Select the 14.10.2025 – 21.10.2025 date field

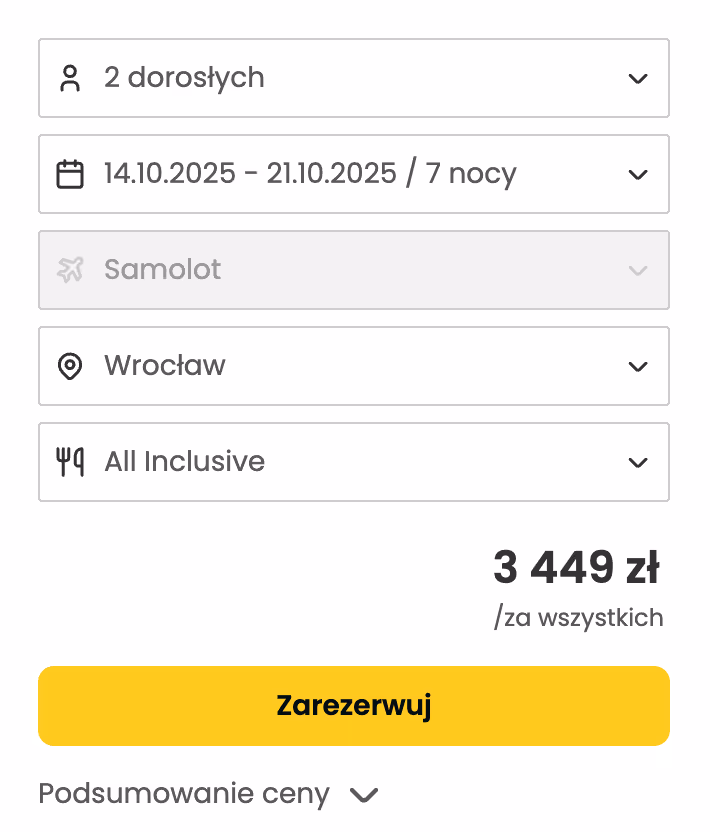[x=310, y=173]
